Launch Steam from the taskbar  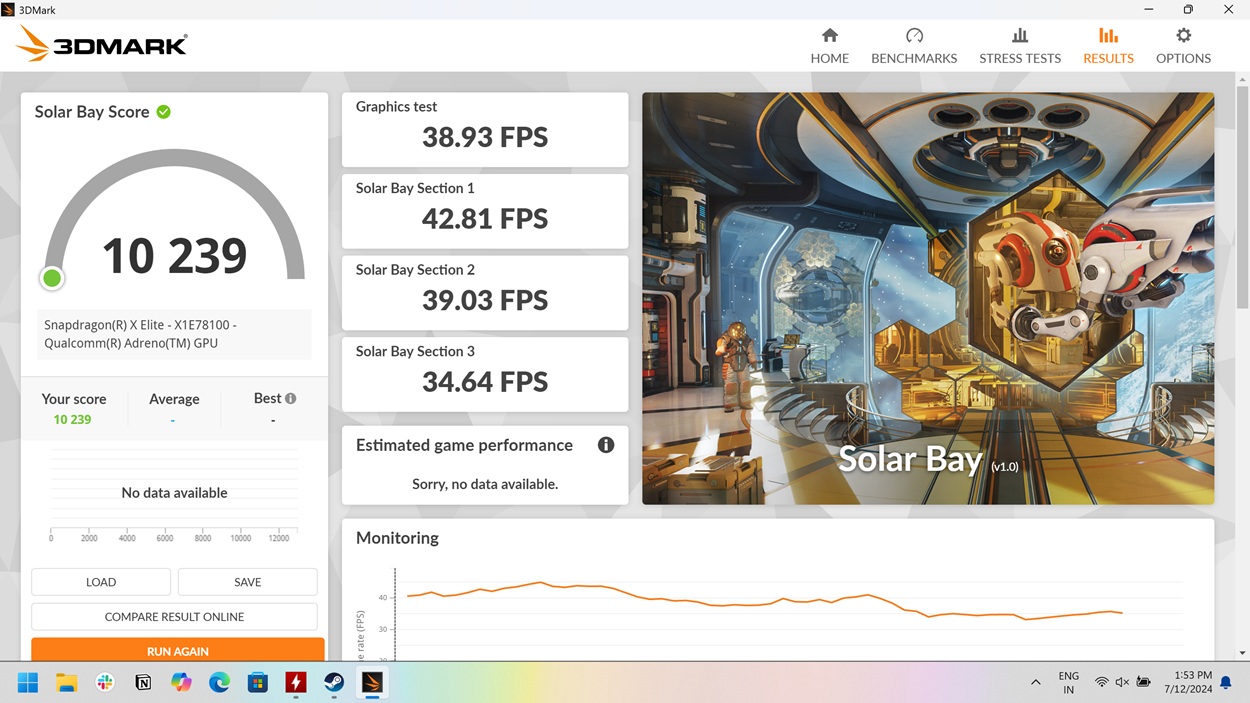[x=333, y=682]
